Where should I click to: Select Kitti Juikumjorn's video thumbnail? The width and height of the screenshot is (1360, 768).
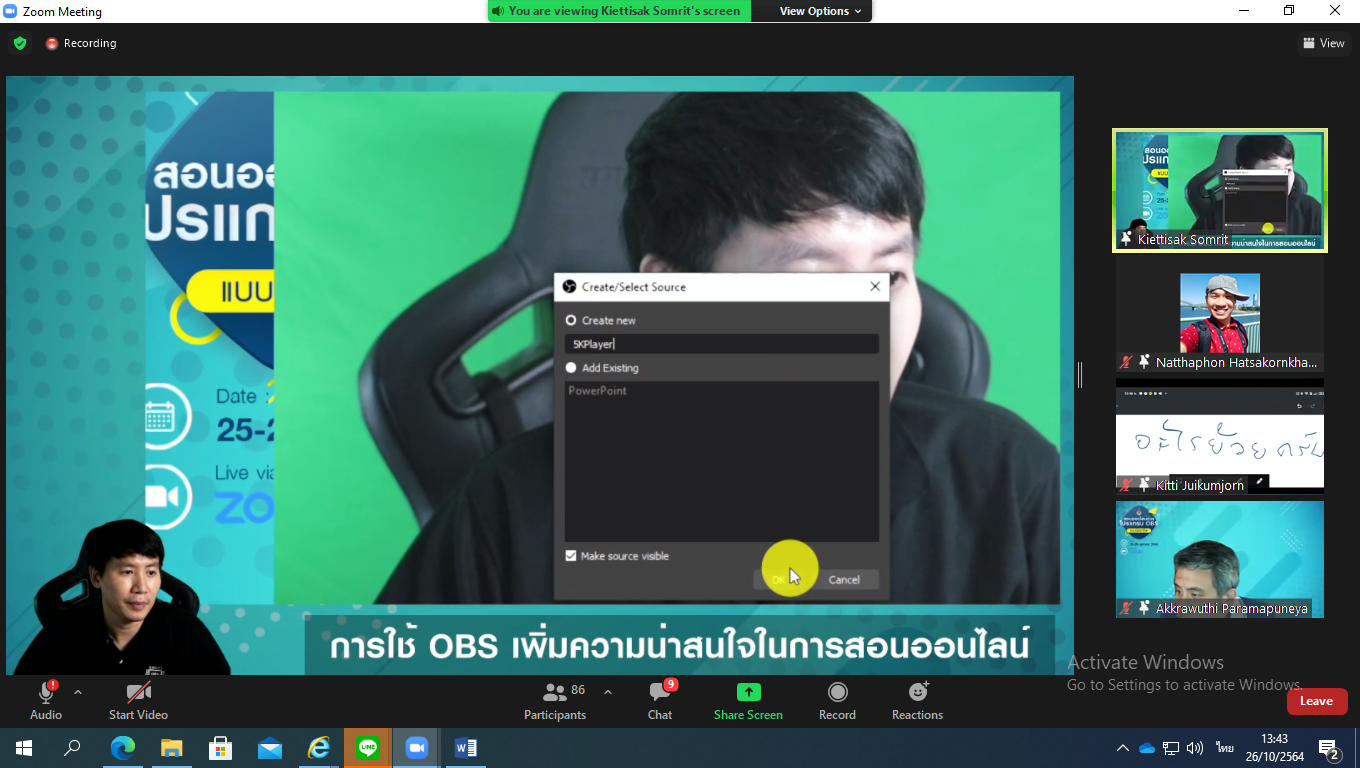1220,436
